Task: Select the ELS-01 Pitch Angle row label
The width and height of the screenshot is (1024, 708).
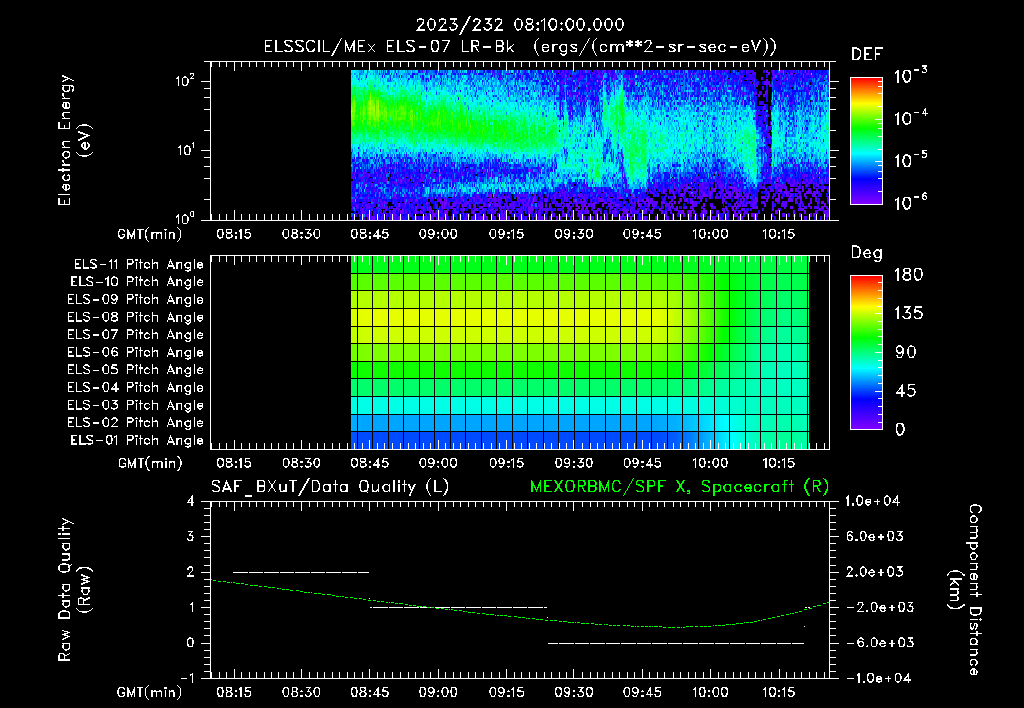Action: (x=137, y=440)
